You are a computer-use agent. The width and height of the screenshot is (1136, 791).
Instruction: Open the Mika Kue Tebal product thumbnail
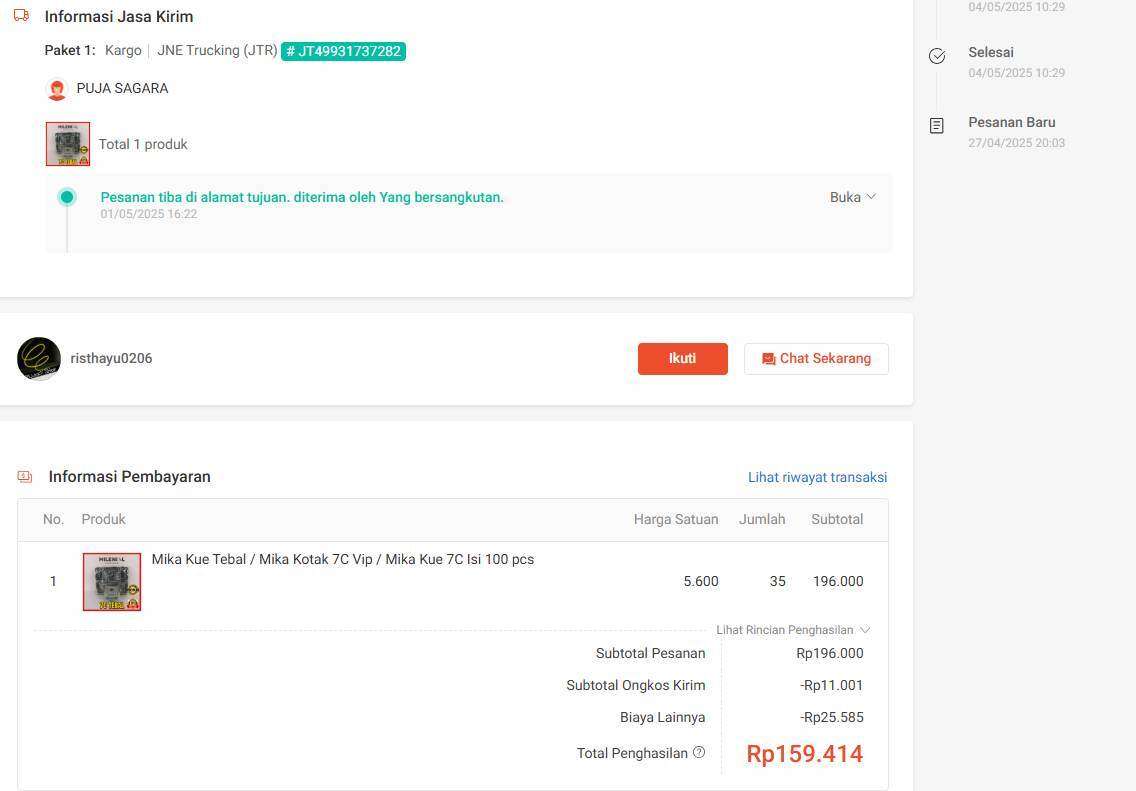coord(112,582)
